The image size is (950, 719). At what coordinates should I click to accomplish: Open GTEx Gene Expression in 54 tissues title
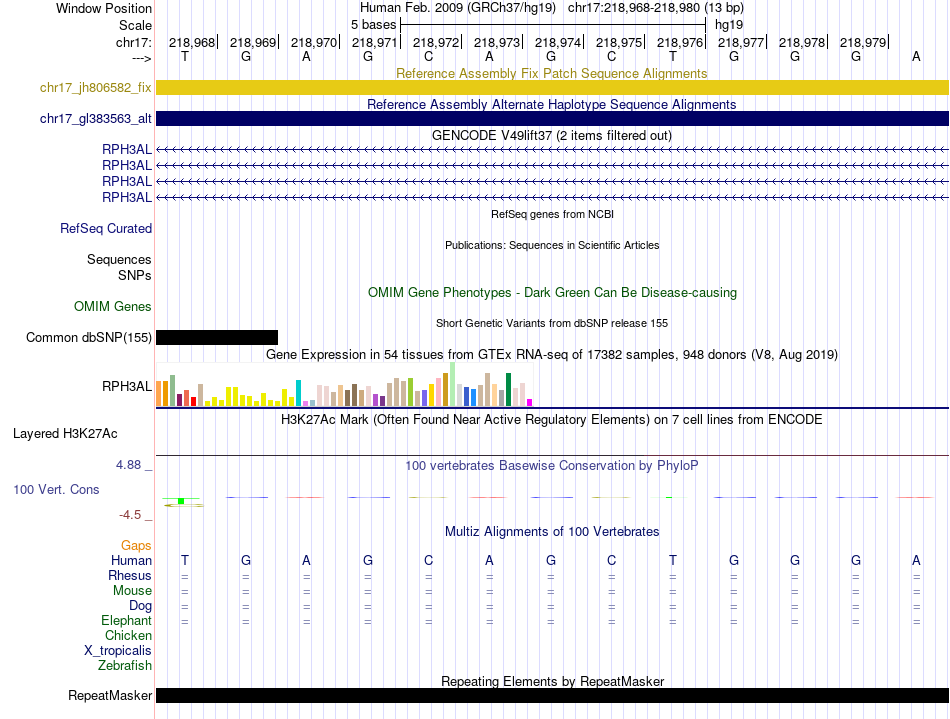(552, 354)
